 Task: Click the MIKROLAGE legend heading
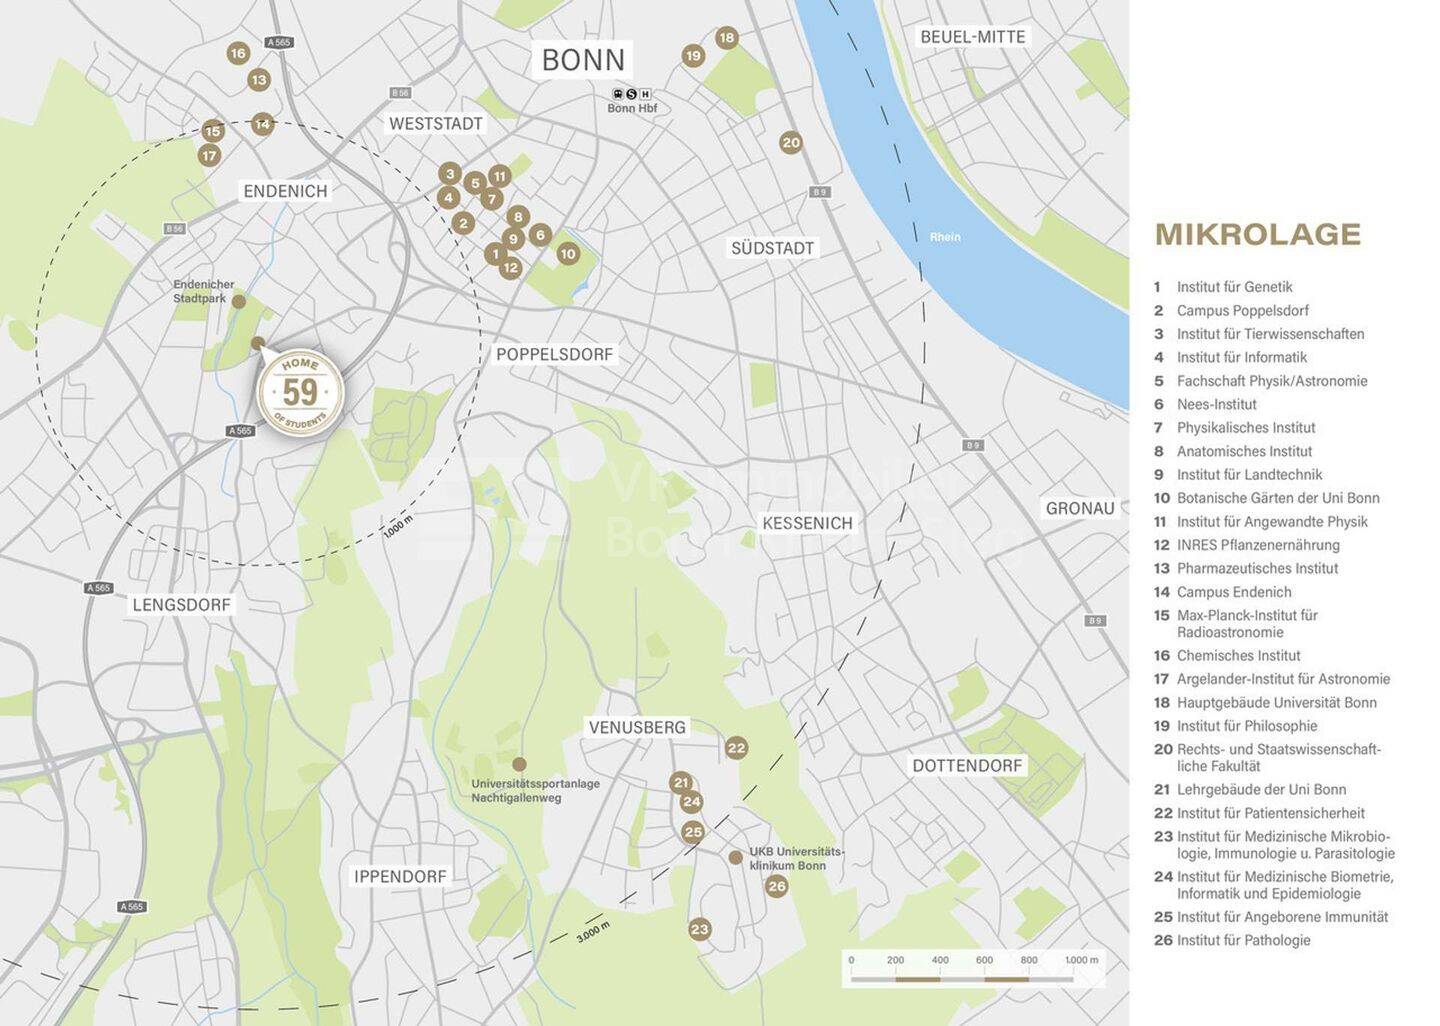coord(1257,234)
